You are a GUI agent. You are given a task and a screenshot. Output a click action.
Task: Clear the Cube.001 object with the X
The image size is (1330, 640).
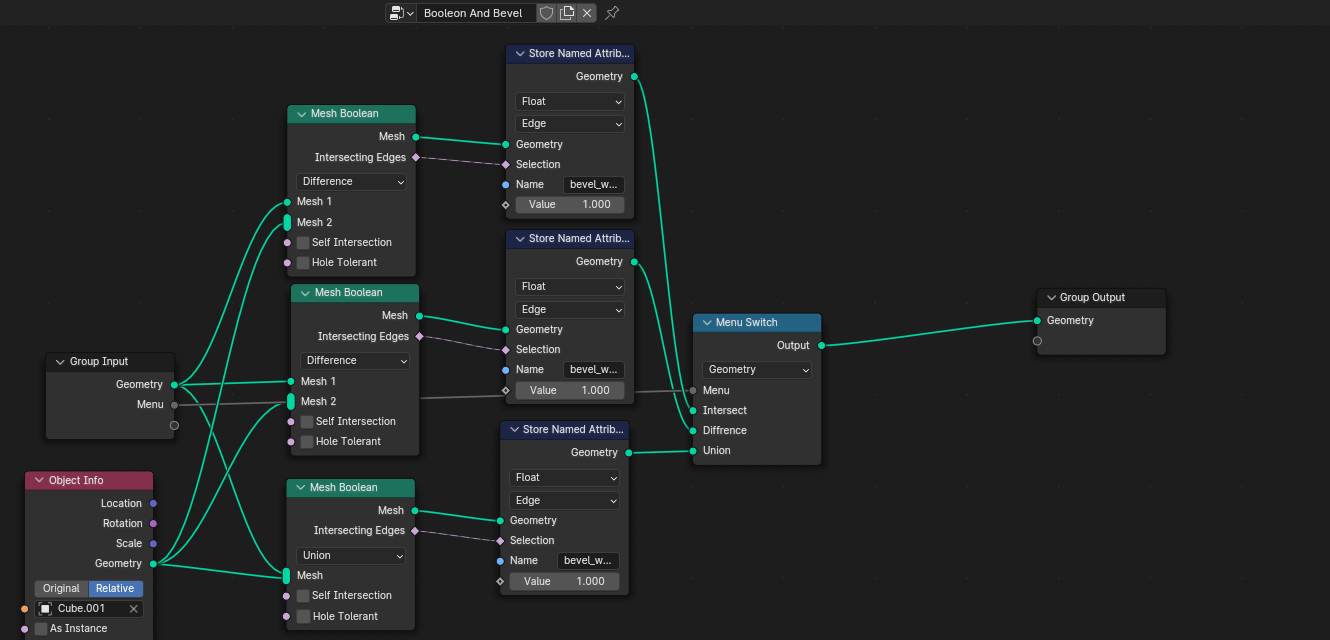coord(133,608)
